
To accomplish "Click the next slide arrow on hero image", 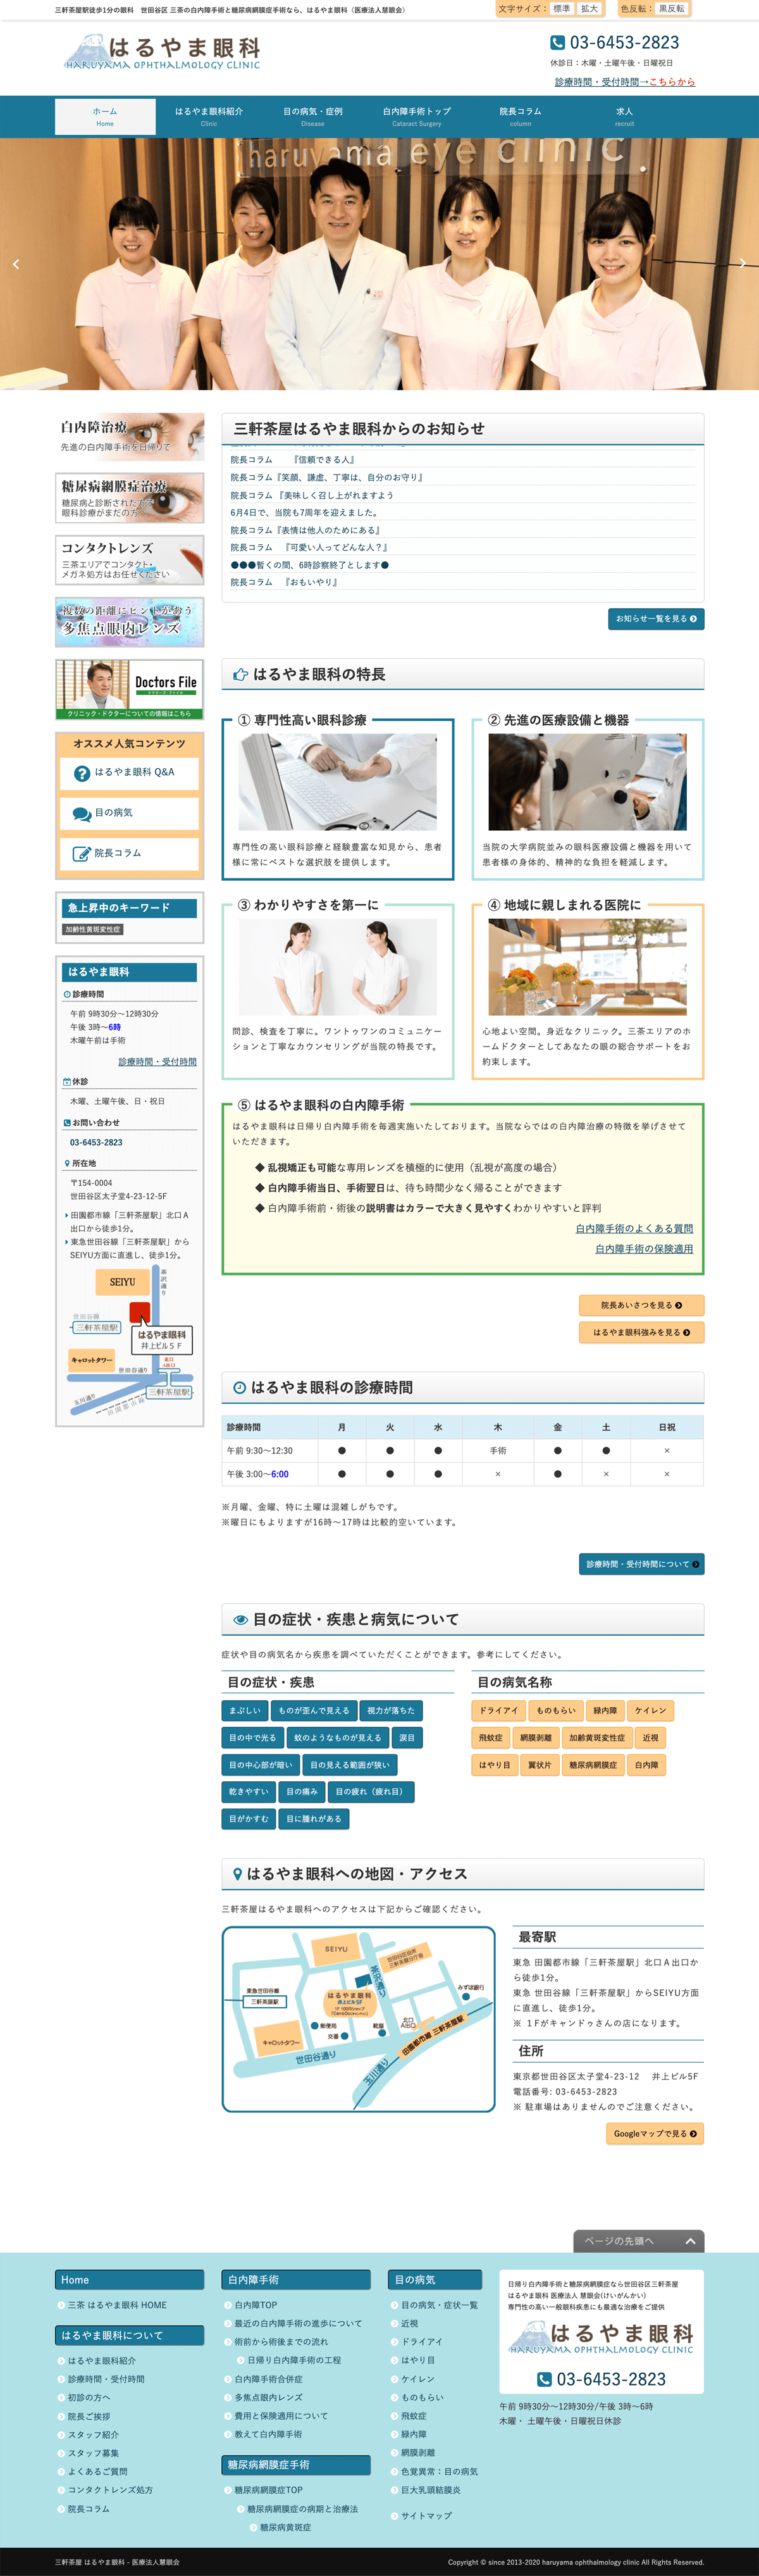I will pyautogui.click(x=742, y=264).
